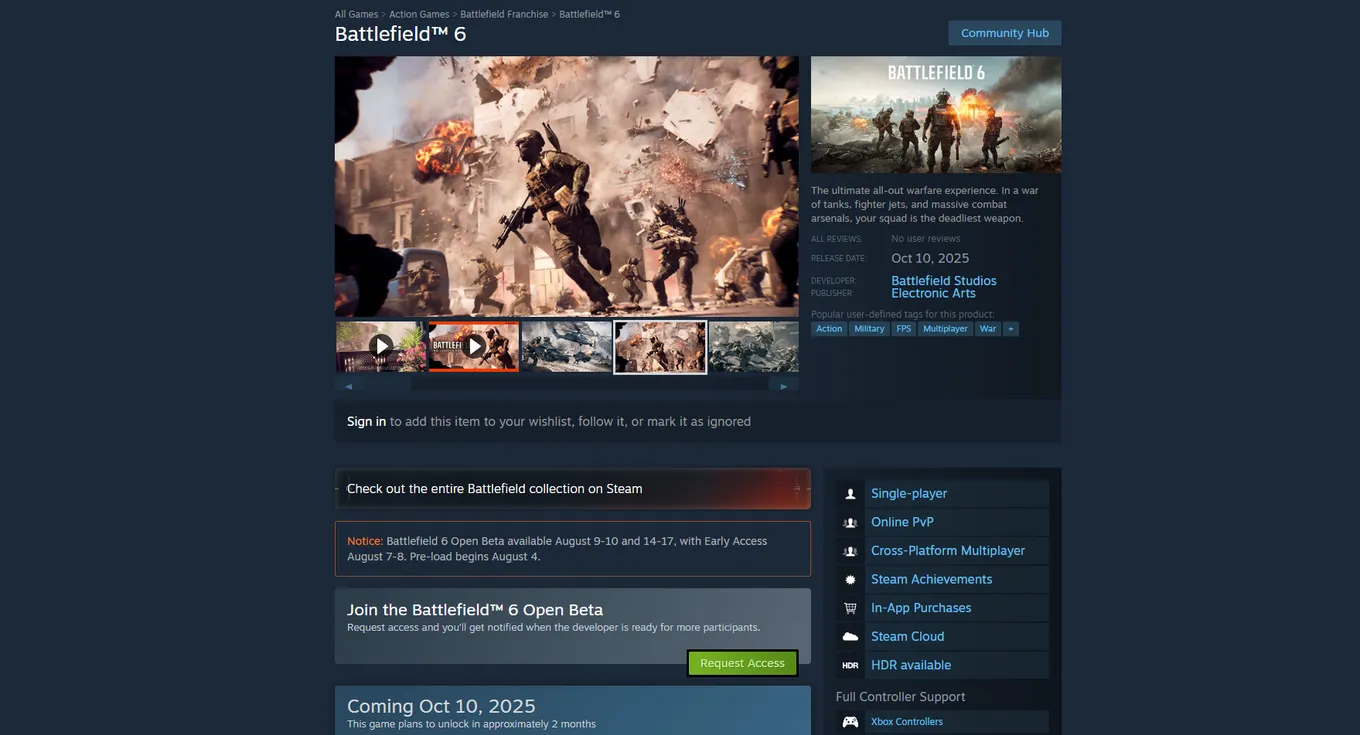
Task: Click the Join the Battlefield 6 Open Beta heading
Action: (475, 610)
